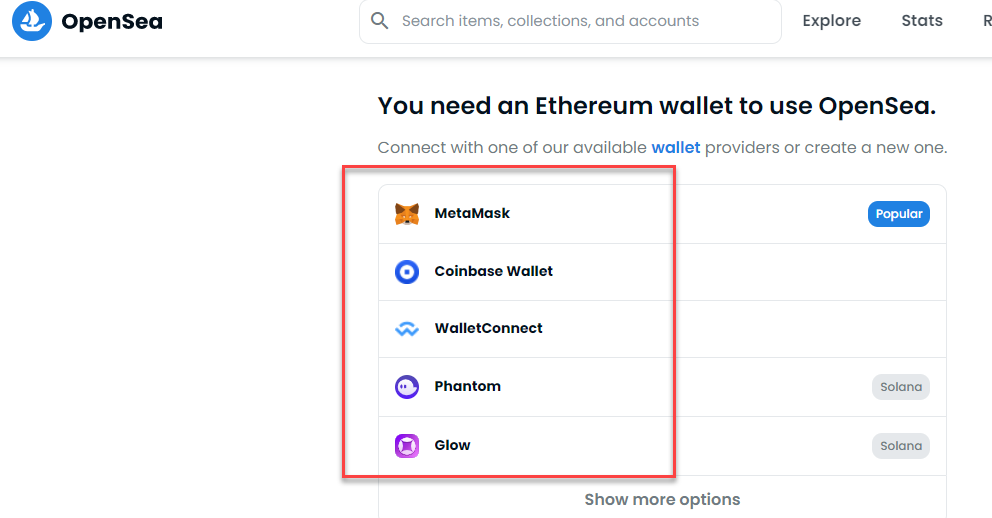Click the Coinbase Wallet blue circle icon
This screenshot has height=518, width=992.
tap(407, 271)
